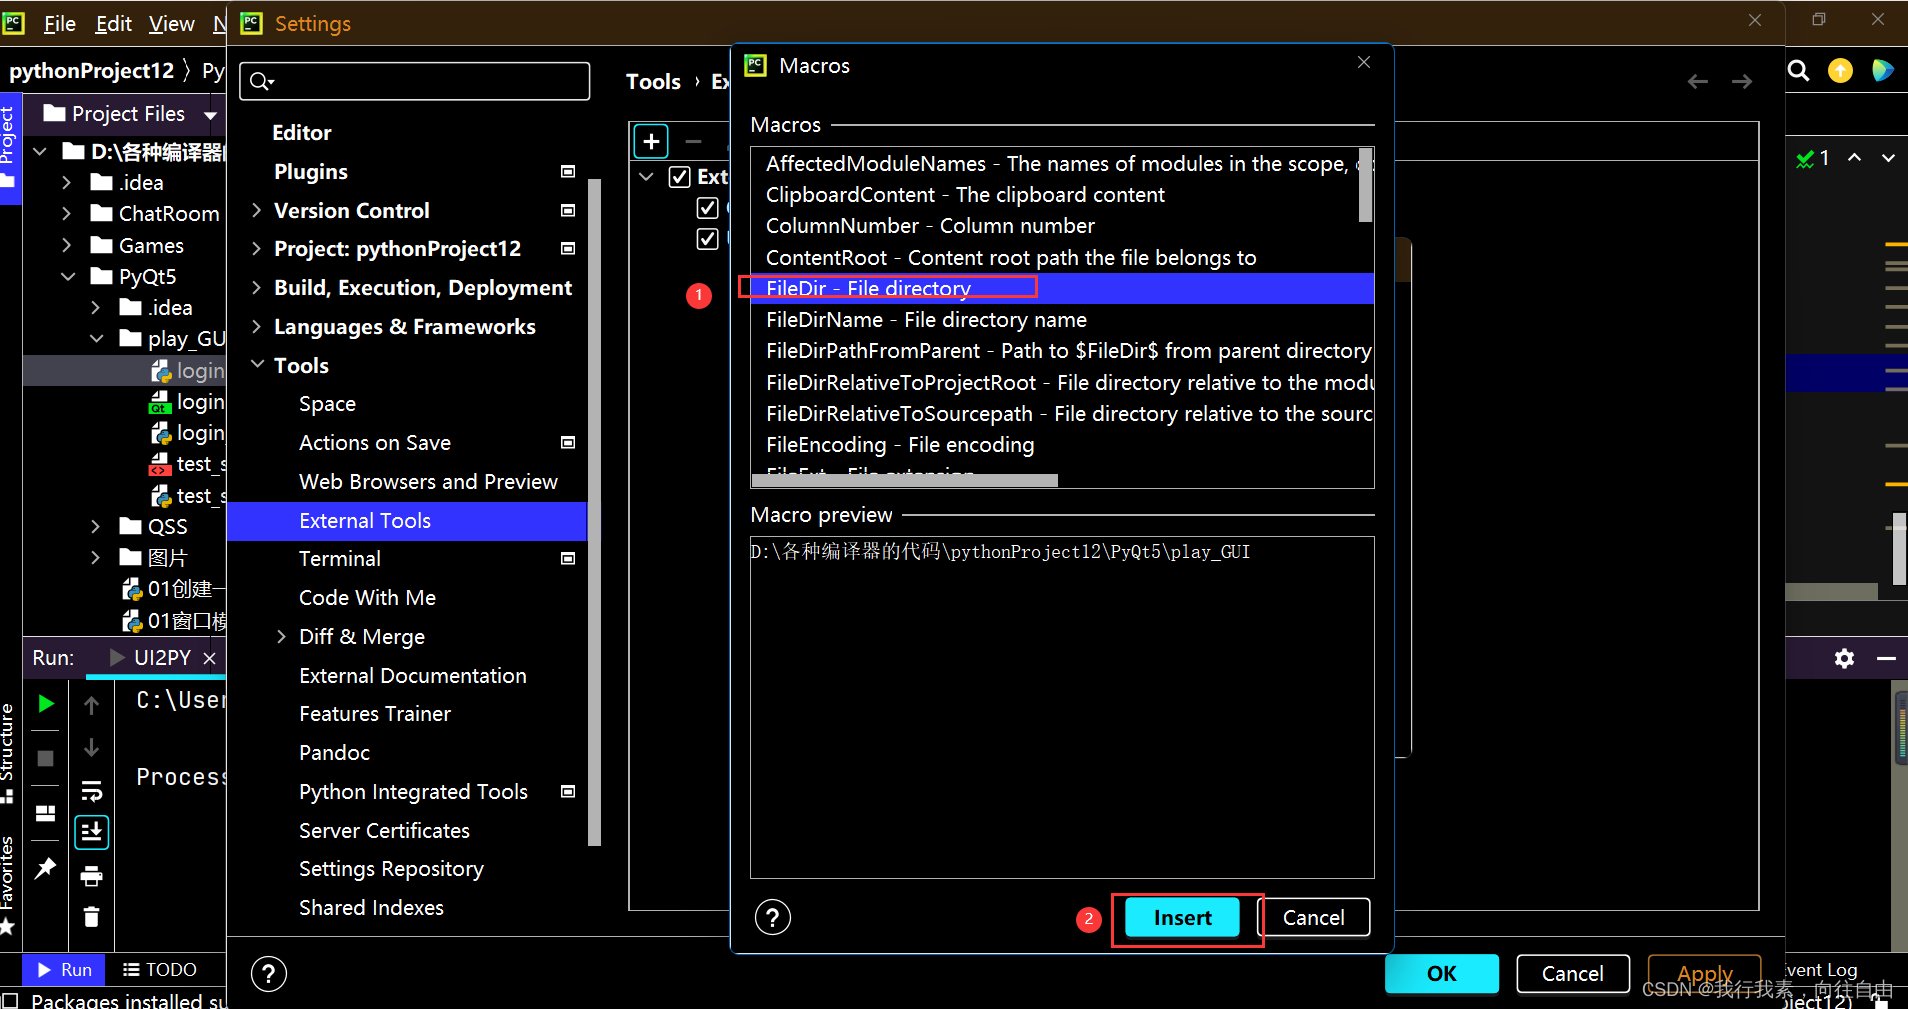
Task: Print the console output
Action: coord(91,875)
